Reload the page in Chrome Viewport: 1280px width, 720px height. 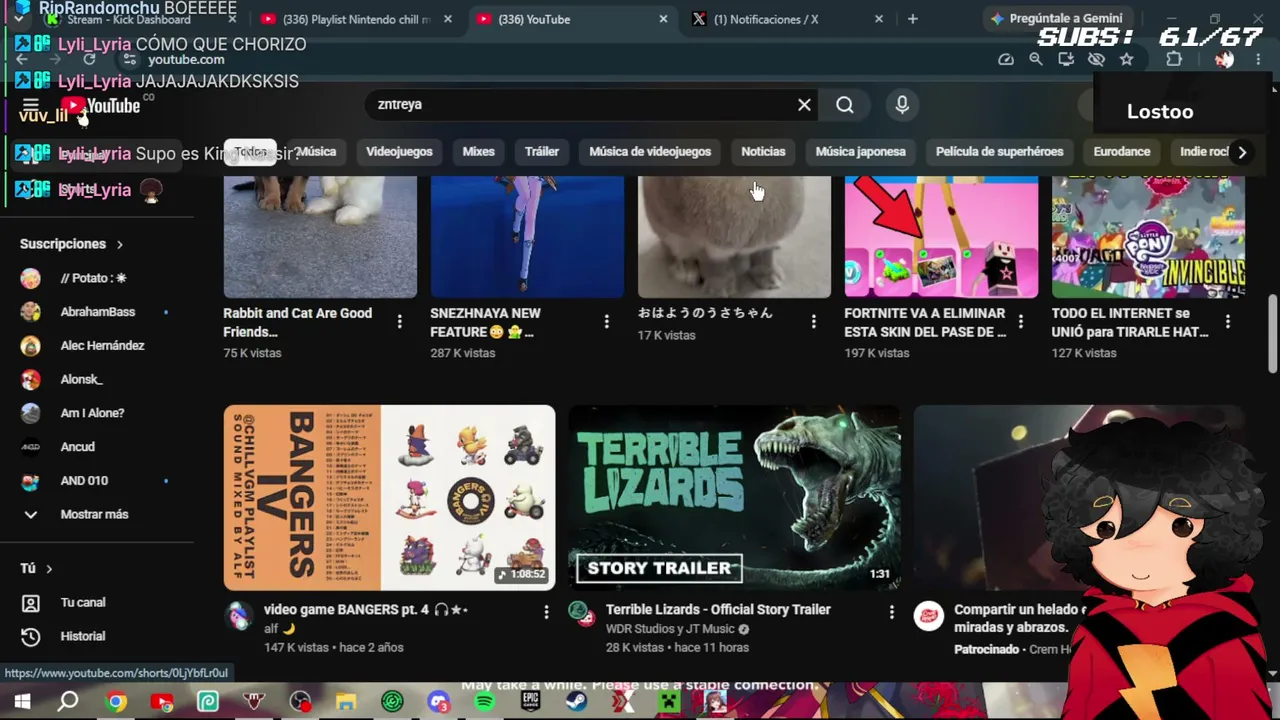[89, 60]
